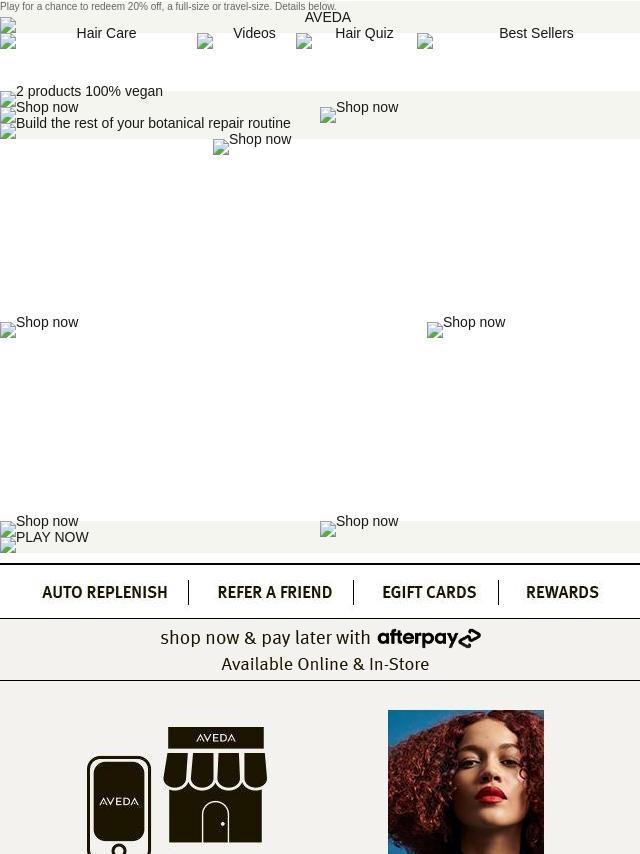Open the Best Sellers menu link
640x854 pixels.
536,33
